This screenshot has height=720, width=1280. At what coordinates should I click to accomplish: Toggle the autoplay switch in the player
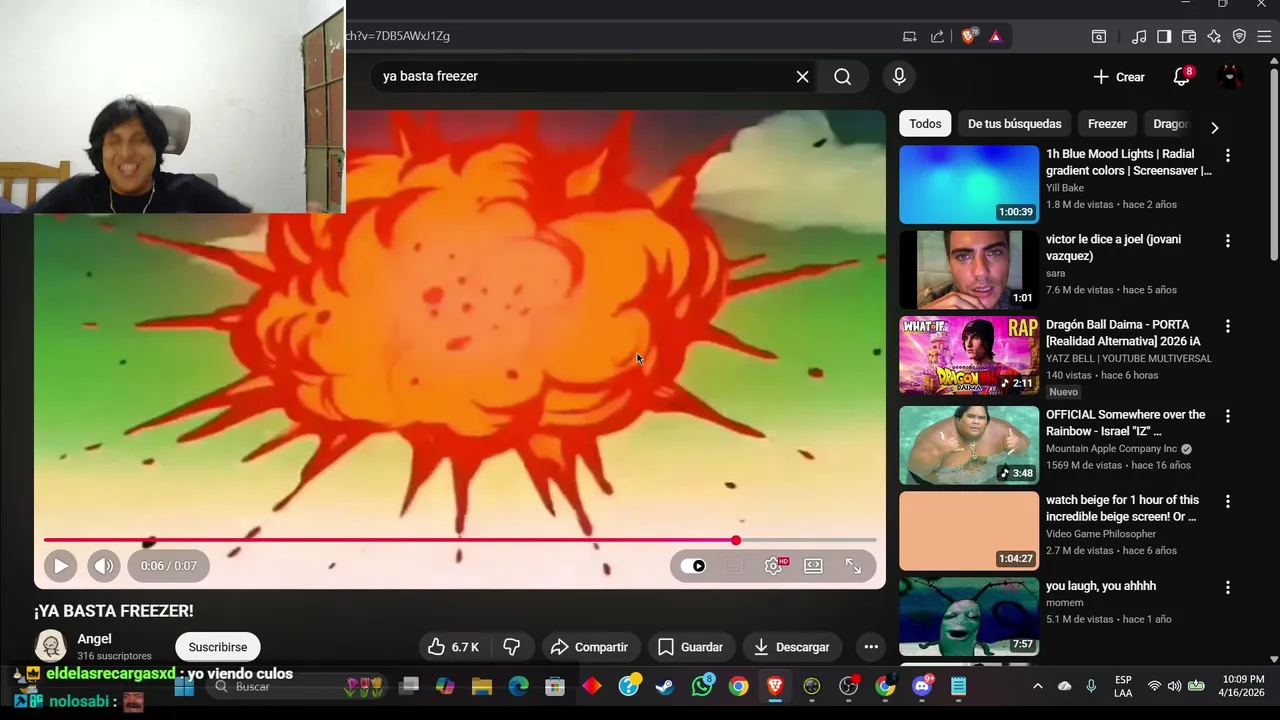(693, 566)
